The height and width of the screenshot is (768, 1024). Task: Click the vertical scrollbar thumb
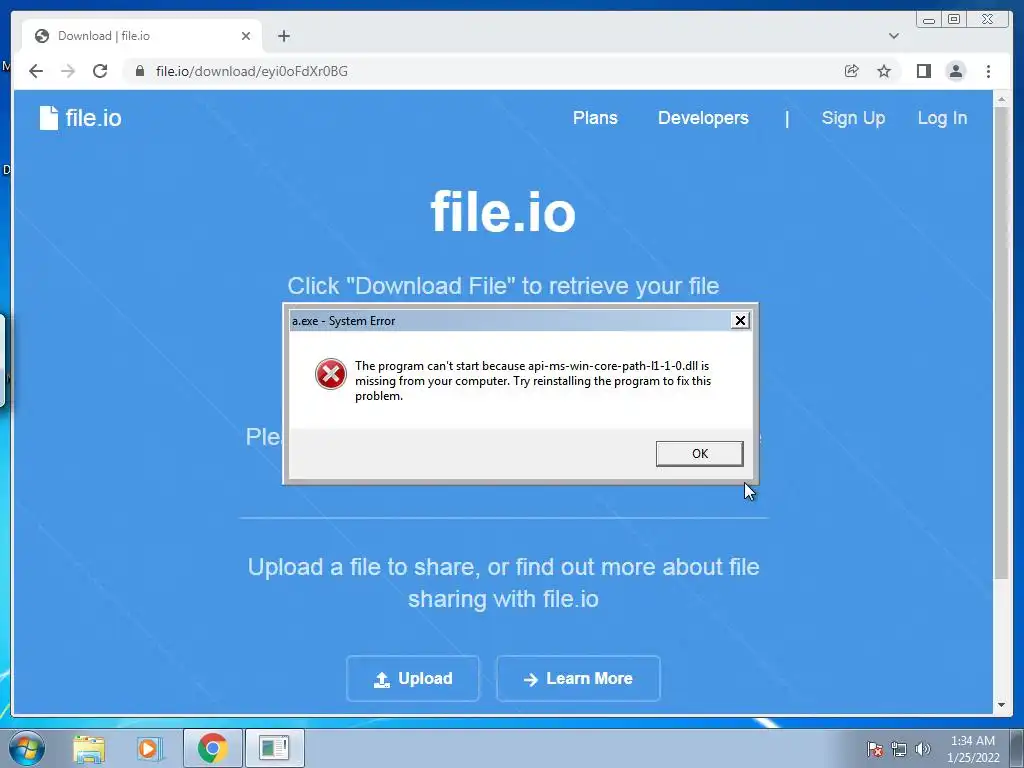tap(1001, 342)
